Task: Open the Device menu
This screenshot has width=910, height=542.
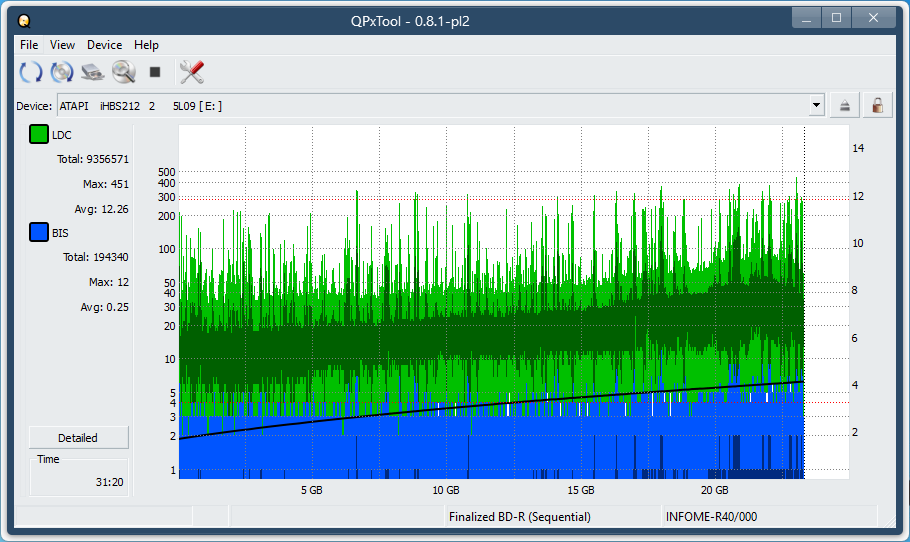Action: (104, 45)
